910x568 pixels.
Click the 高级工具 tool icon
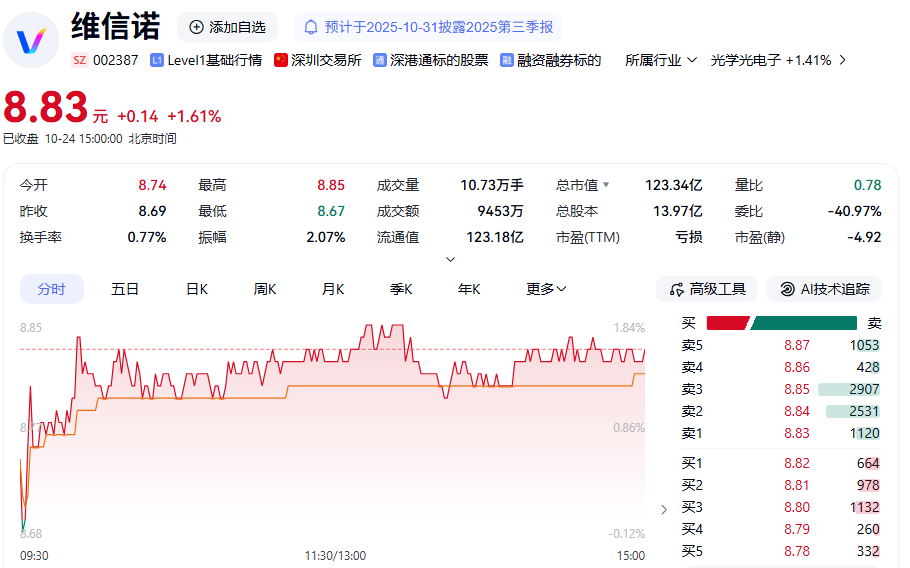coord(676,289)
